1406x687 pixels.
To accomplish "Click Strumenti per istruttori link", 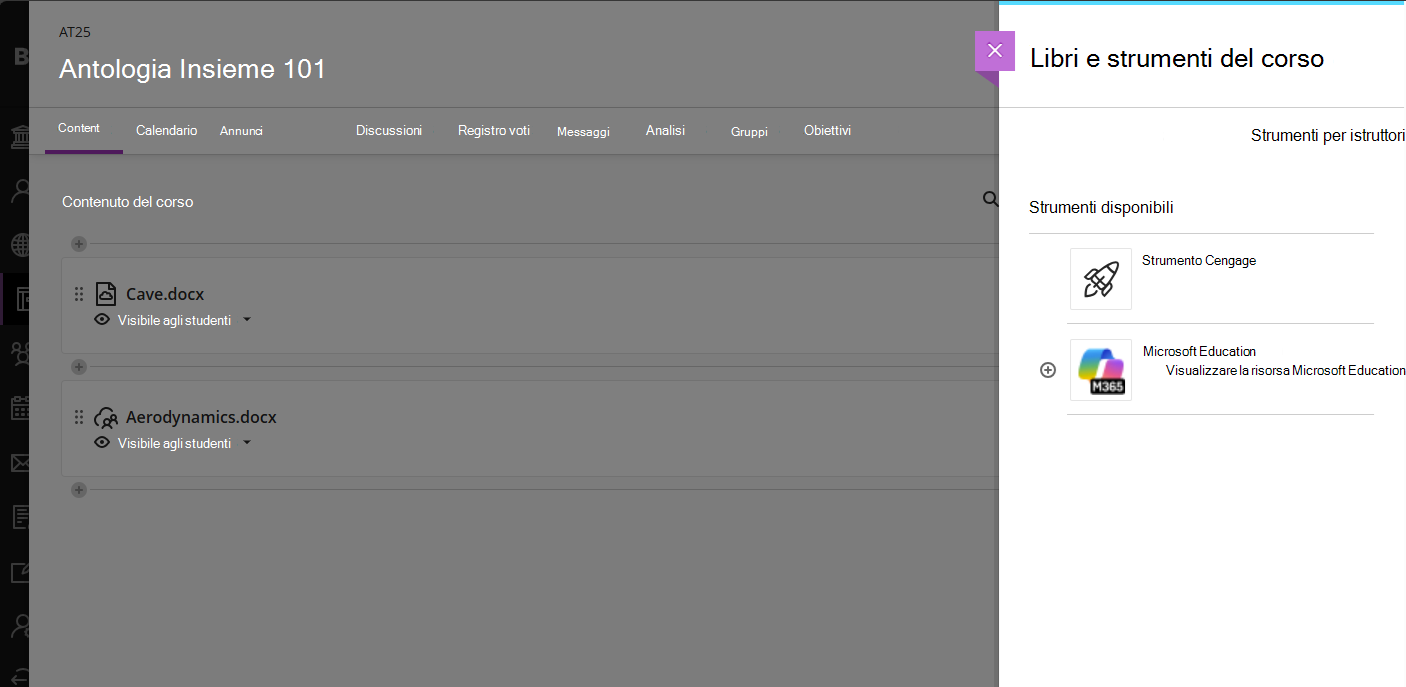I will coord(1328,135).
